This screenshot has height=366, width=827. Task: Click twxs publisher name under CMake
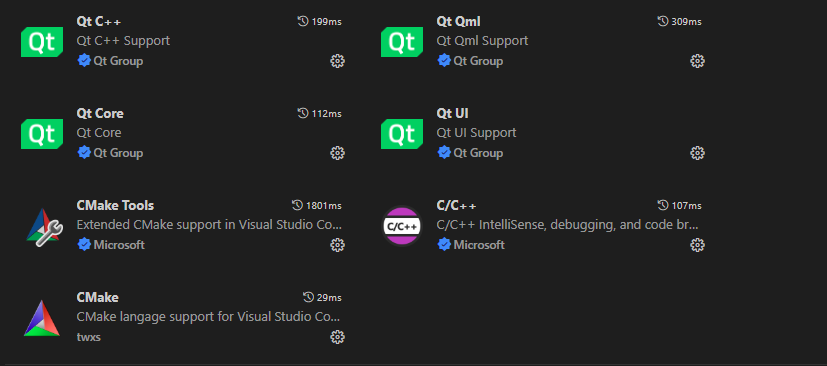click(89, 337)
